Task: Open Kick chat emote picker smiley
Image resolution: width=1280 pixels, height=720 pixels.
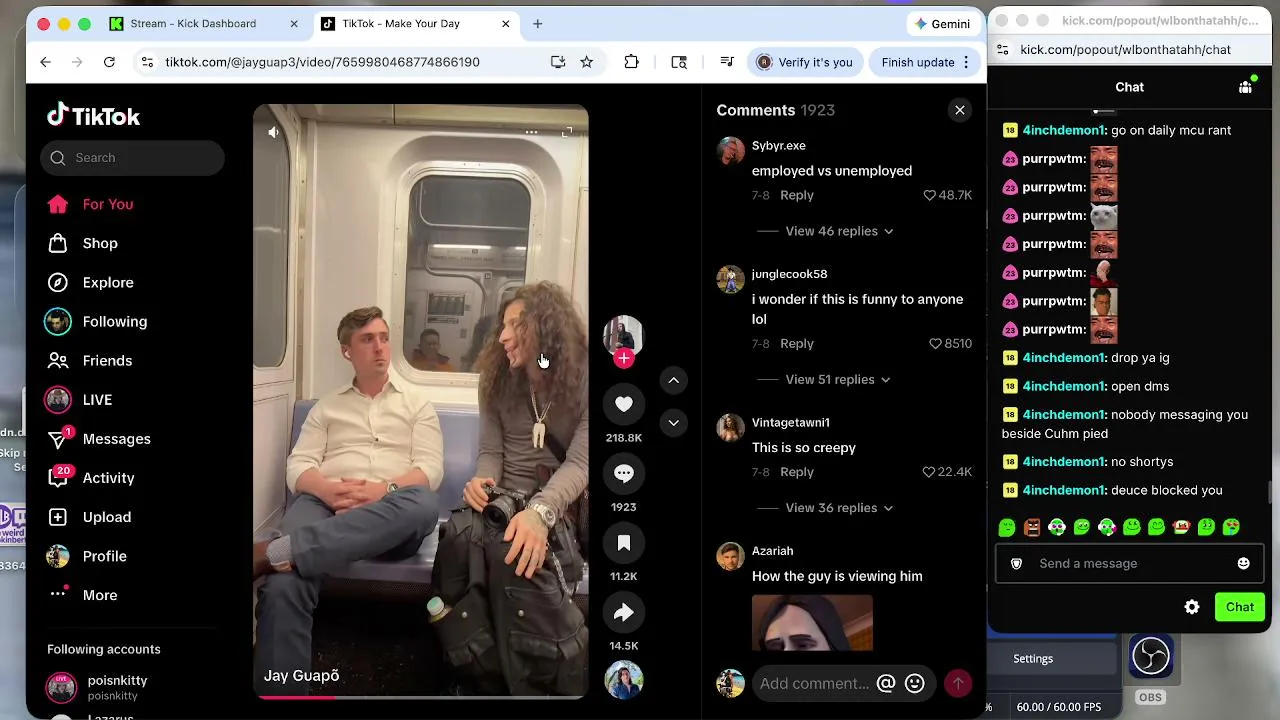Action: pyautogui.click(x=1243, y=564)
